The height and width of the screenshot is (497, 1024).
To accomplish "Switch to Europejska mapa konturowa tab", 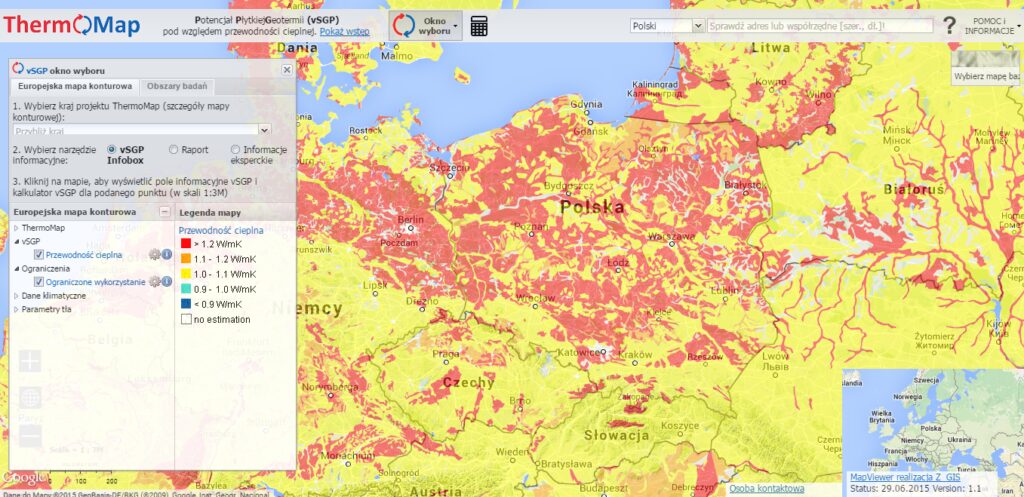I will coord(75,86).
